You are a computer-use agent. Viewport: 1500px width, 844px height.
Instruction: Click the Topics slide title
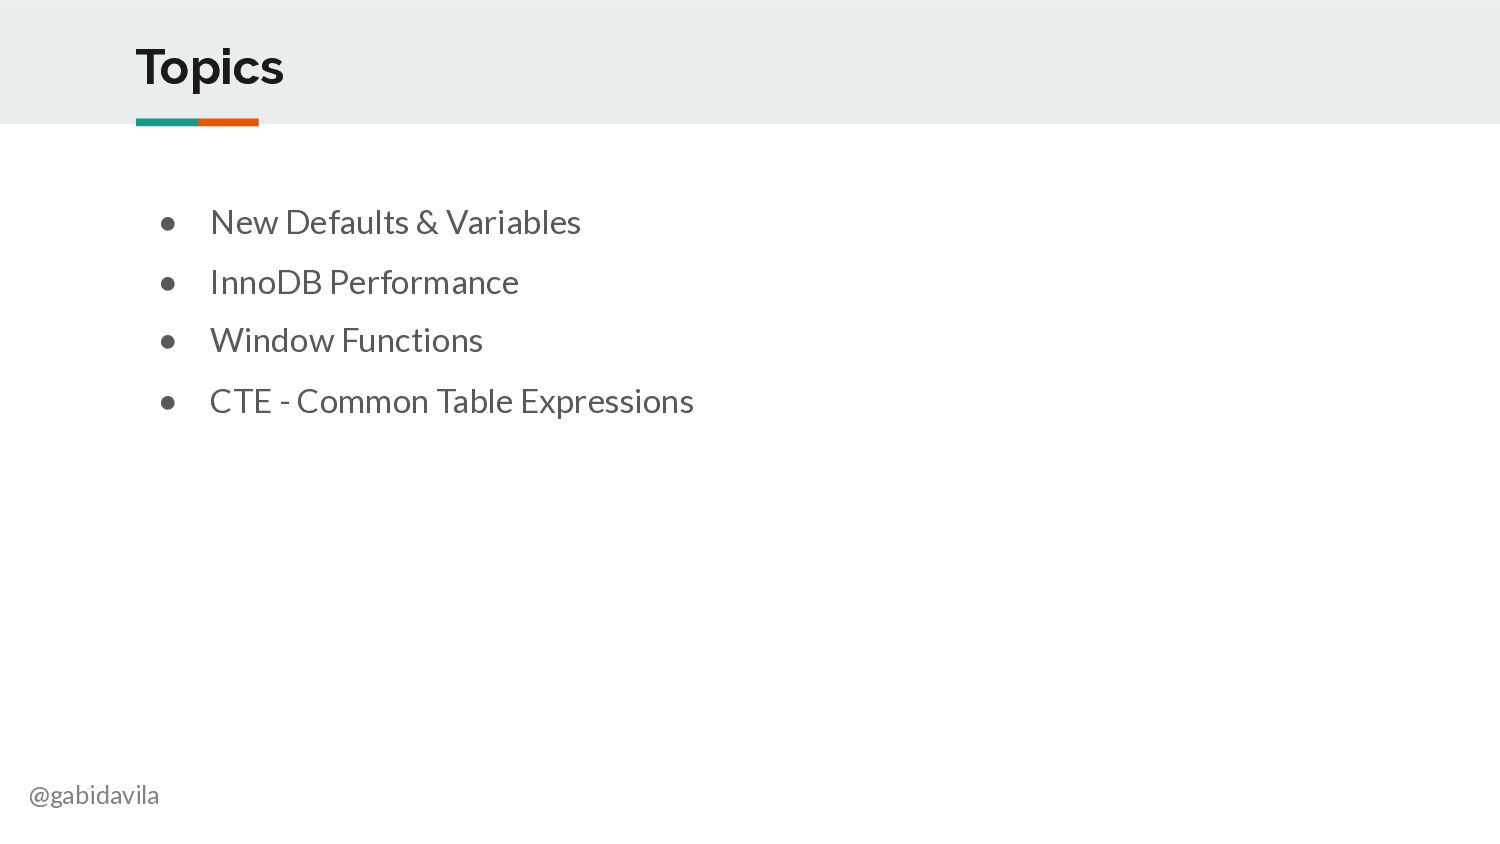pyautogui.click(x=209, y=69)
